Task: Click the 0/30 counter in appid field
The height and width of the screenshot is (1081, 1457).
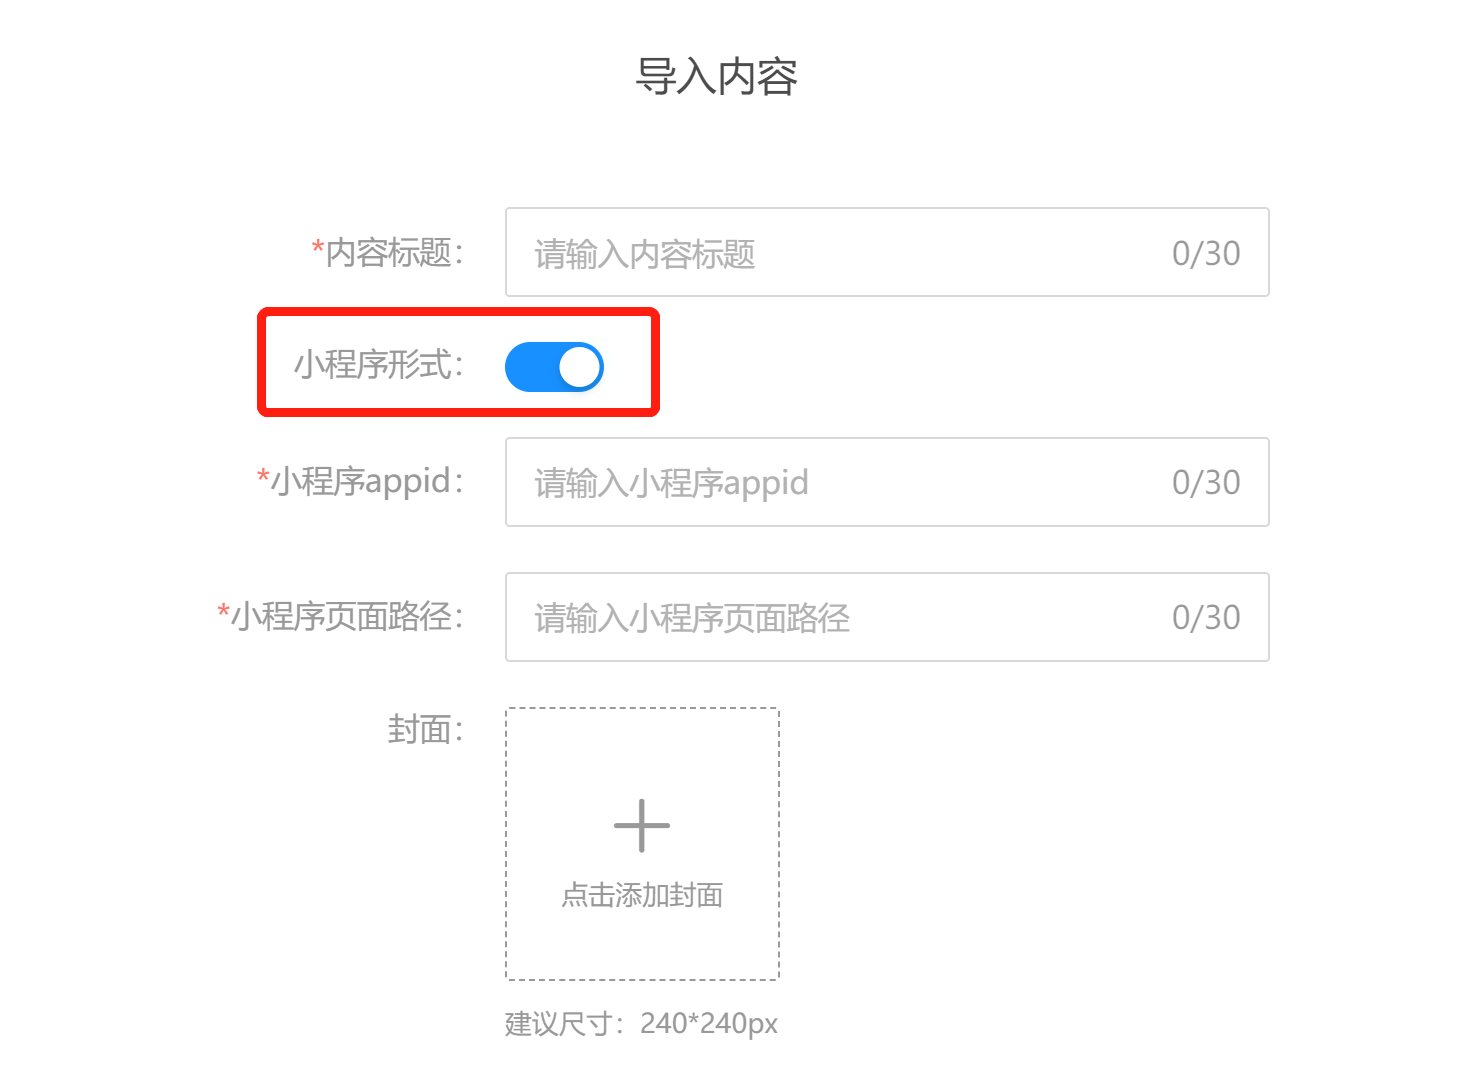Action: tap(1206, 482)
